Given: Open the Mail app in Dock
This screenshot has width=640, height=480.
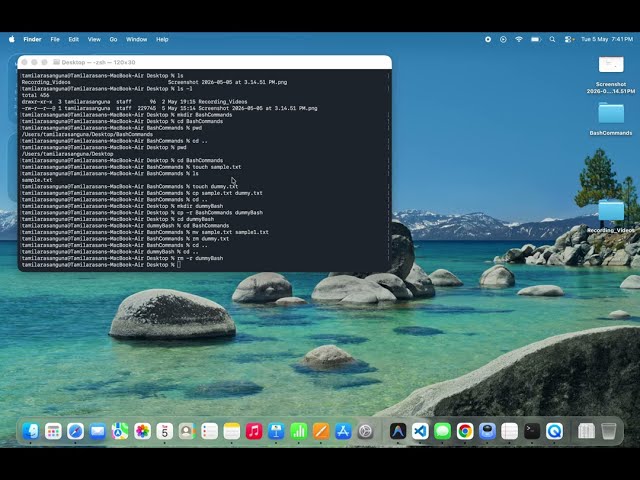Looking at the screenshot, I should (98, 431).
